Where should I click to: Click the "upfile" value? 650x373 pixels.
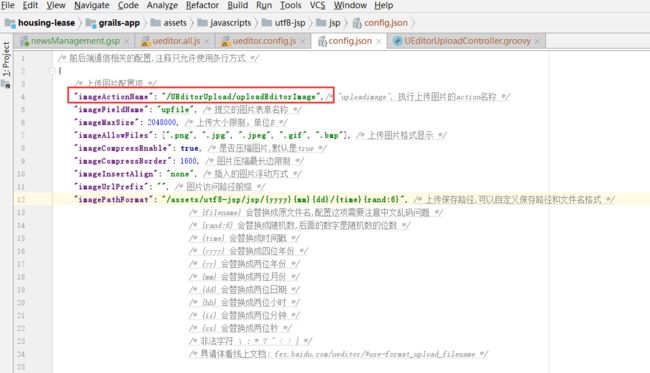click(175, 109)
